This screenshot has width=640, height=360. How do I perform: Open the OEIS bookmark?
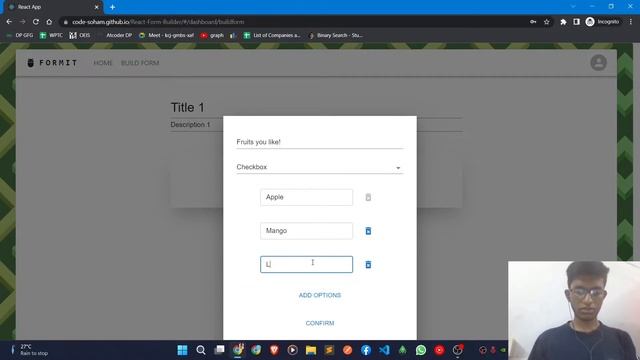80,36
